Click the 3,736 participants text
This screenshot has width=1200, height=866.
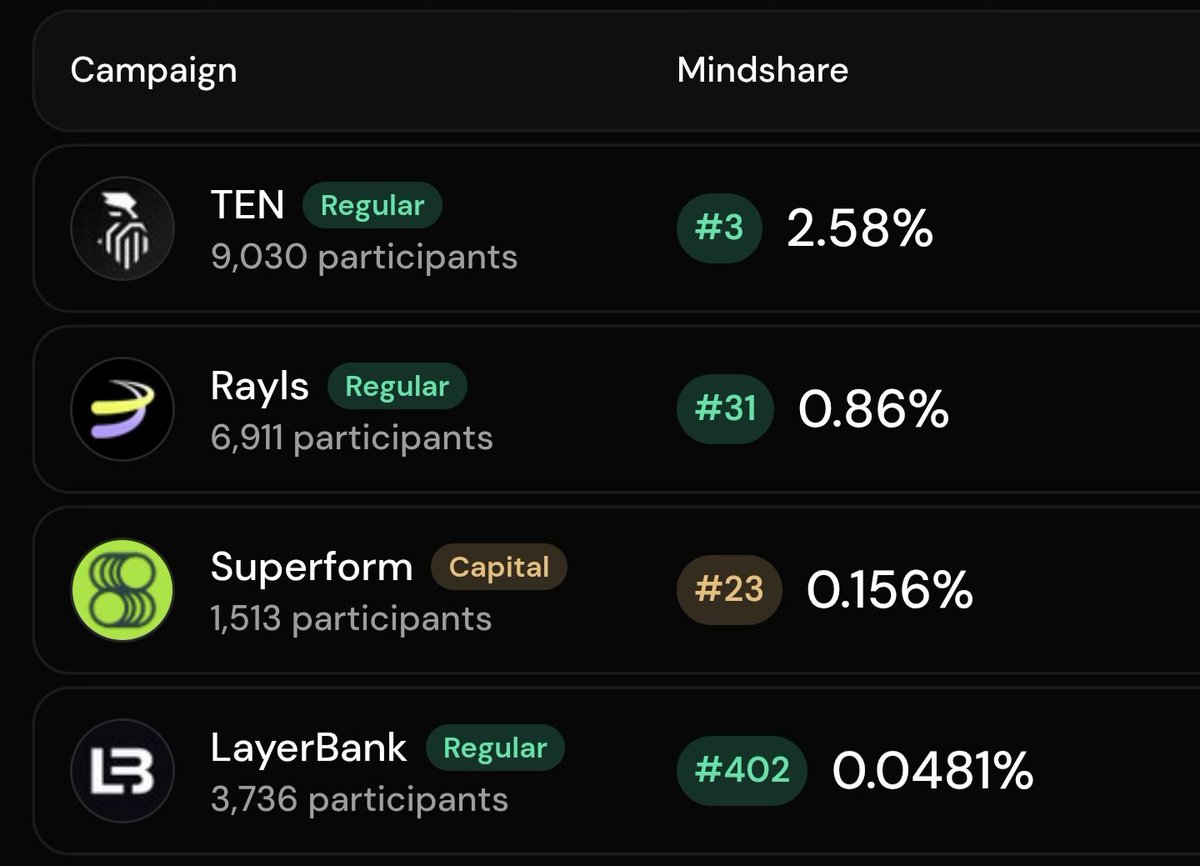359,800
